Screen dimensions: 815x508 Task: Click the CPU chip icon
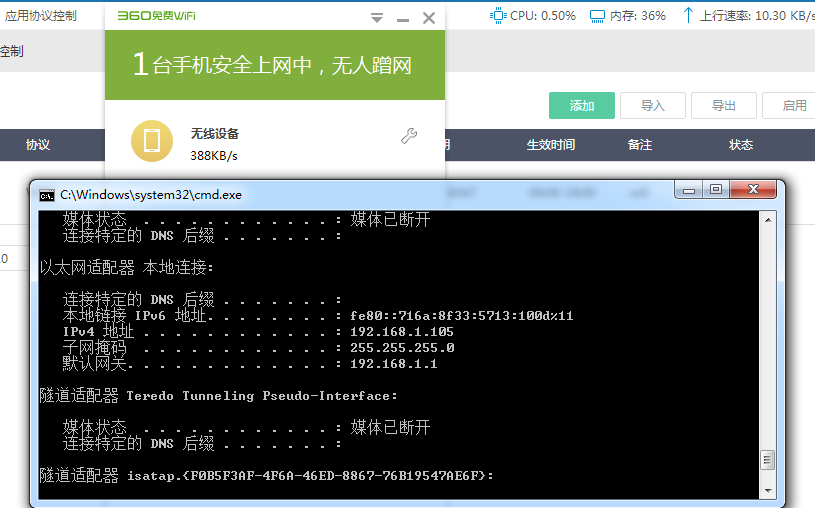pyautogui.click(x=498, y=16)
